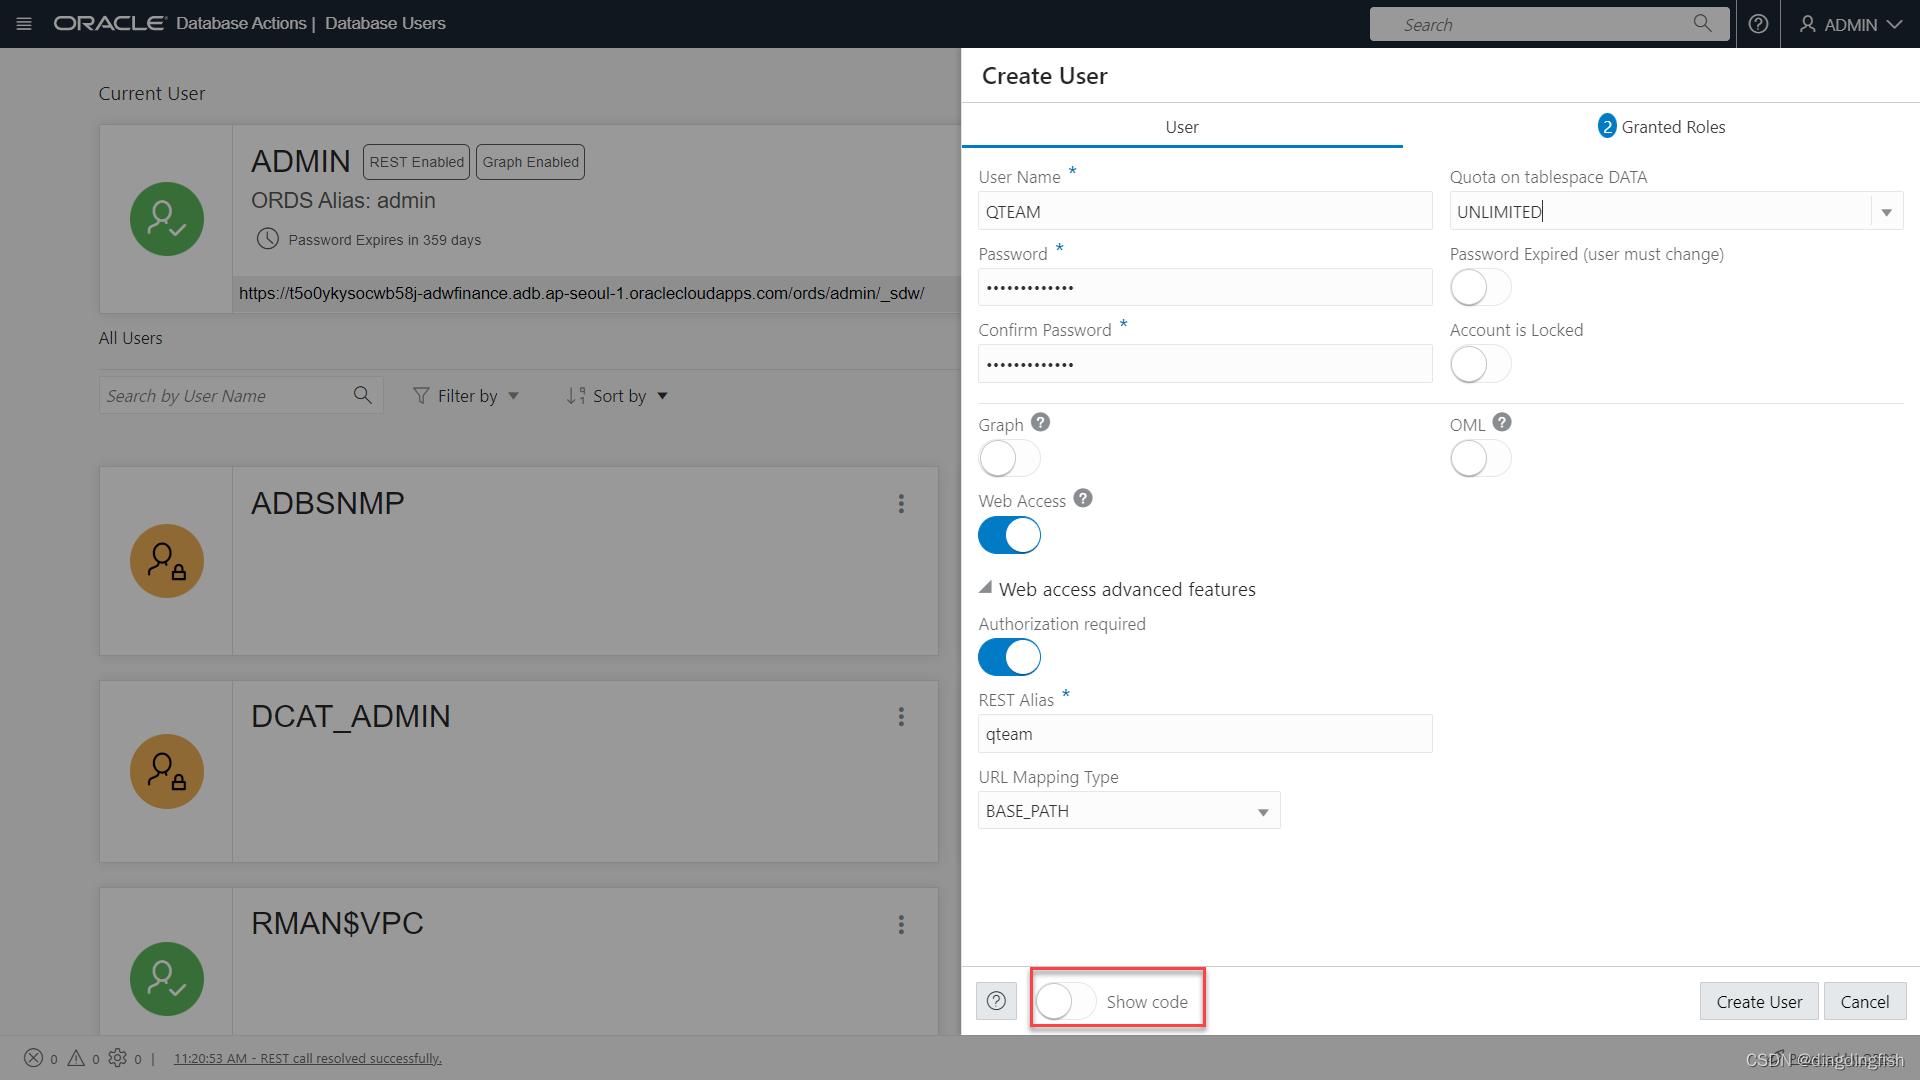
Task: Click the Search by User Name field
Action: (220, 395)
